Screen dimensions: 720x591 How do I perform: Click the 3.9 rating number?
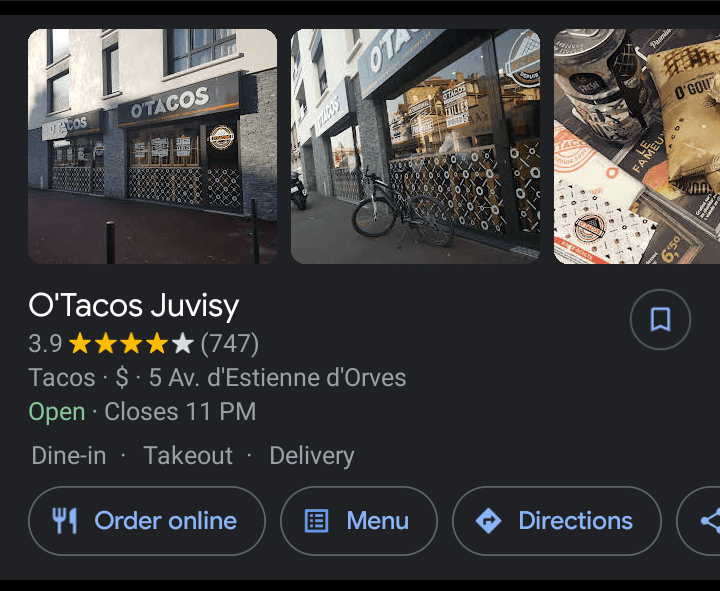pyautogui.click(x=45, y=343)
